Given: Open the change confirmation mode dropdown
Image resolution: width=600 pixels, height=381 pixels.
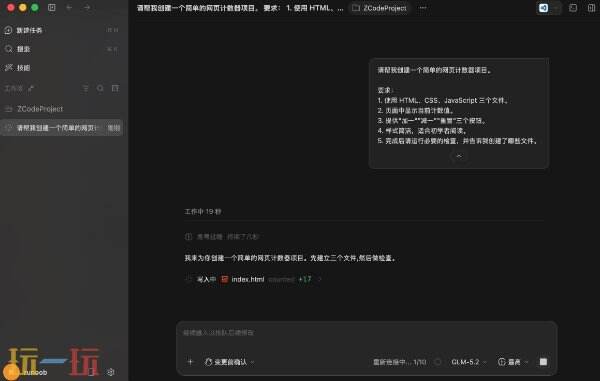Looking at the screenshot, I should click(x=230, y=362).
